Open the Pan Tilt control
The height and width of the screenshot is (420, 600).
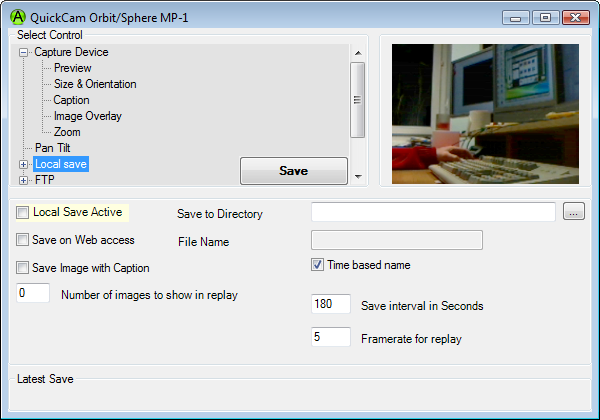(53, 148)
